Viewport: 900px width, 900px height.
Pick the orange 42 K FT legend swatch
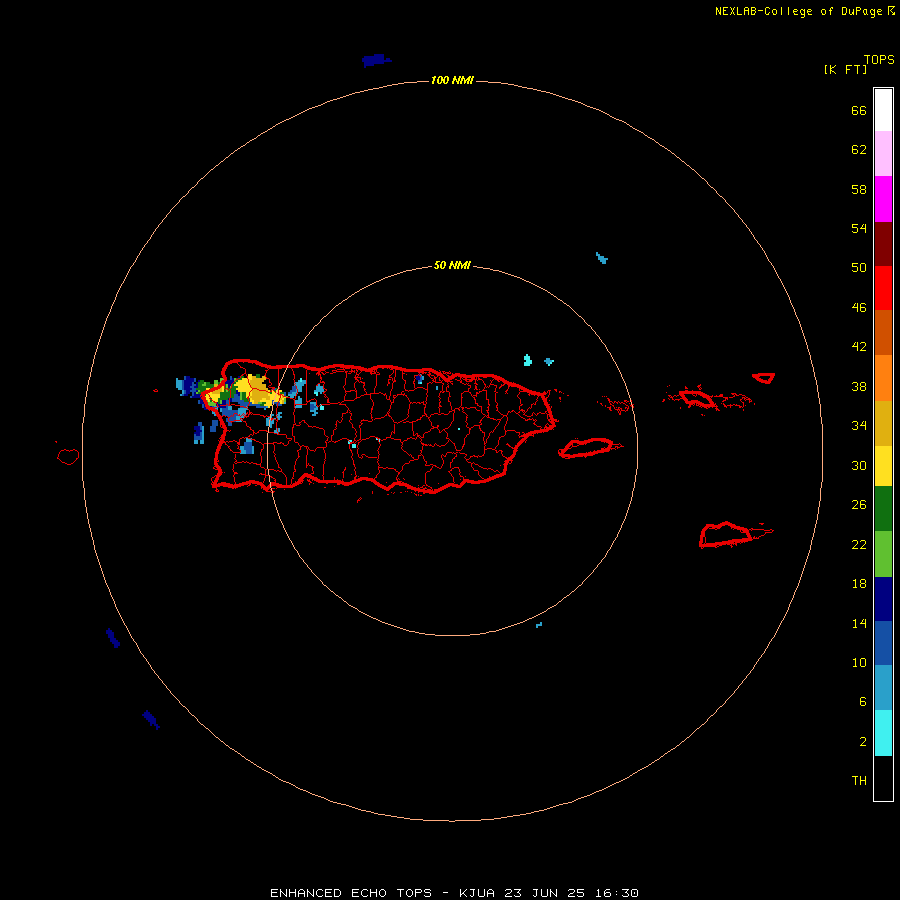click(883, 377)
